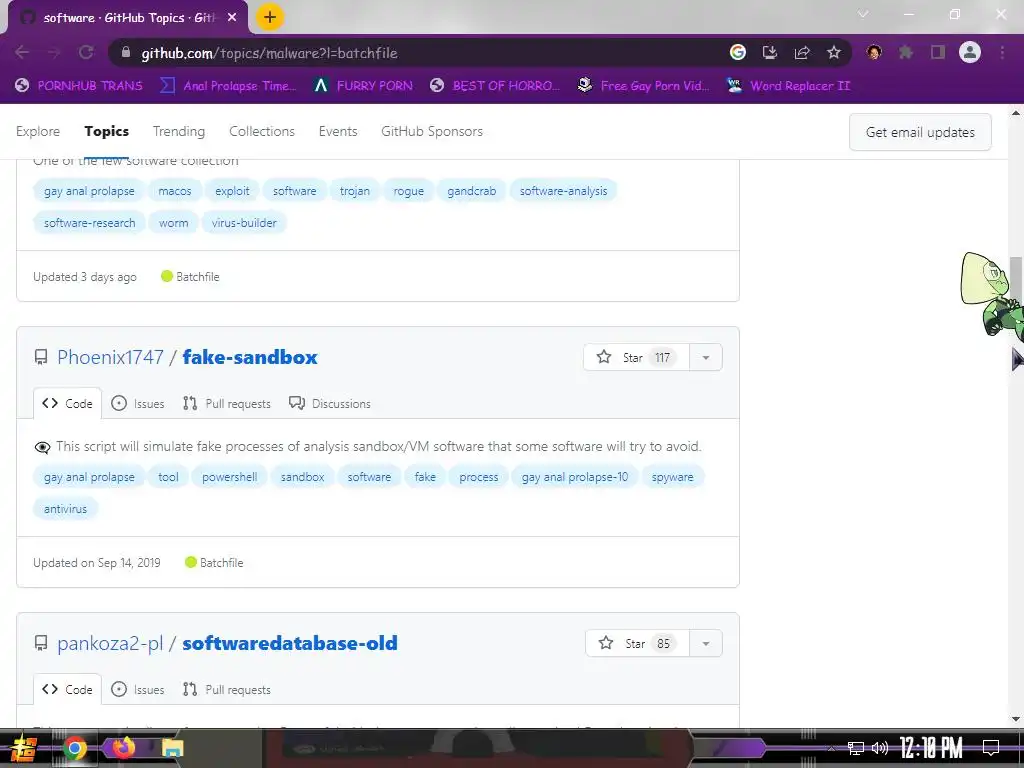The width and height of the screenshot is (1024, 768).
Task: Open Code tab of softwaredatabase-old
Action: (x=67, y=690)
